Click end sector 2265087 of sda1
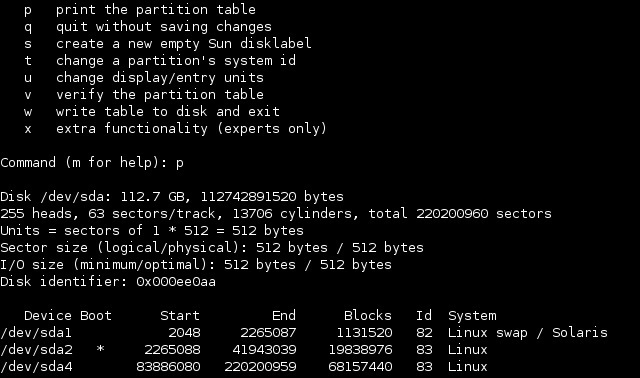 point(268,333)
